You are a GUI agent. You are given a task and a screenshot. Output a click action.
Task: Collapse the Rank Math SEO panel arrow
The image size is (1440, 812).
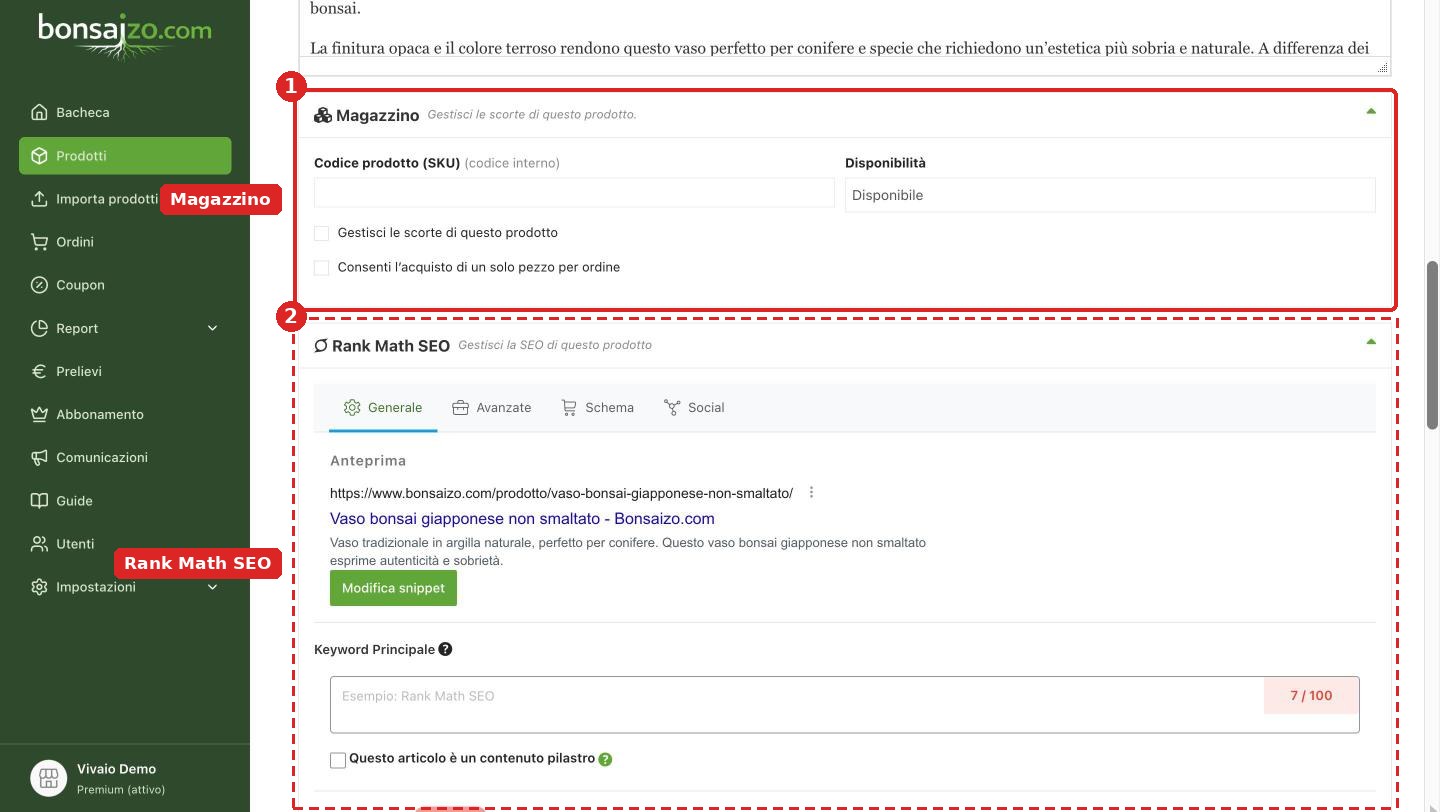(1371, 342)
